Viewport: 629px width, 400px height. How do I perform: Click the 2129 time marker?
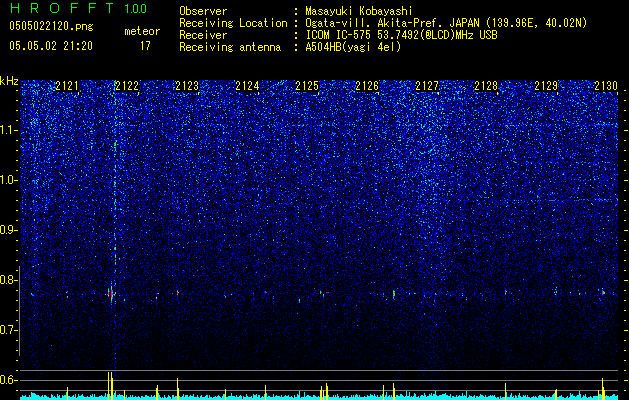tap(546, 86)
